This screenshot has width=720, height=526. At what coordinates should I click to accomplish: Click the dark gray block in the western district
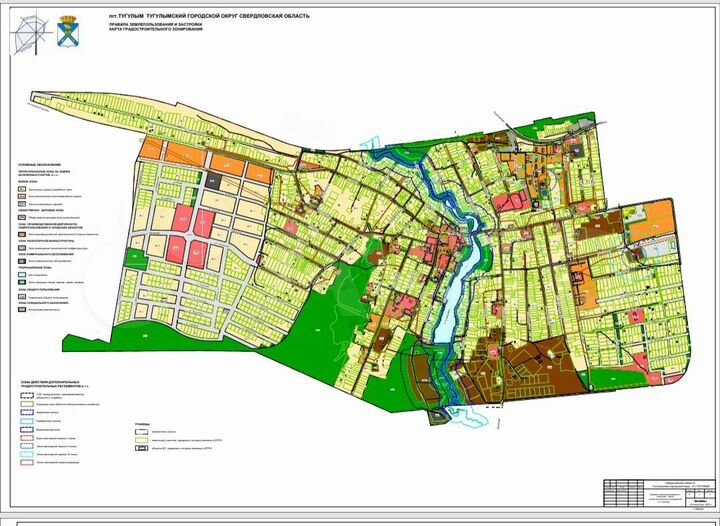pos(214,180)
